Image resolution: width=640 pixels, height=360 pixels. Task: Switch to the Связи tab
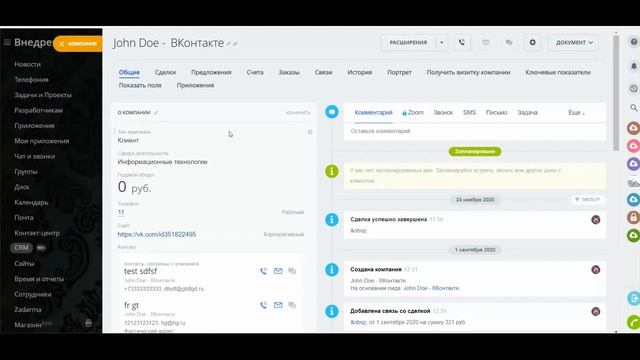(323, 72)
